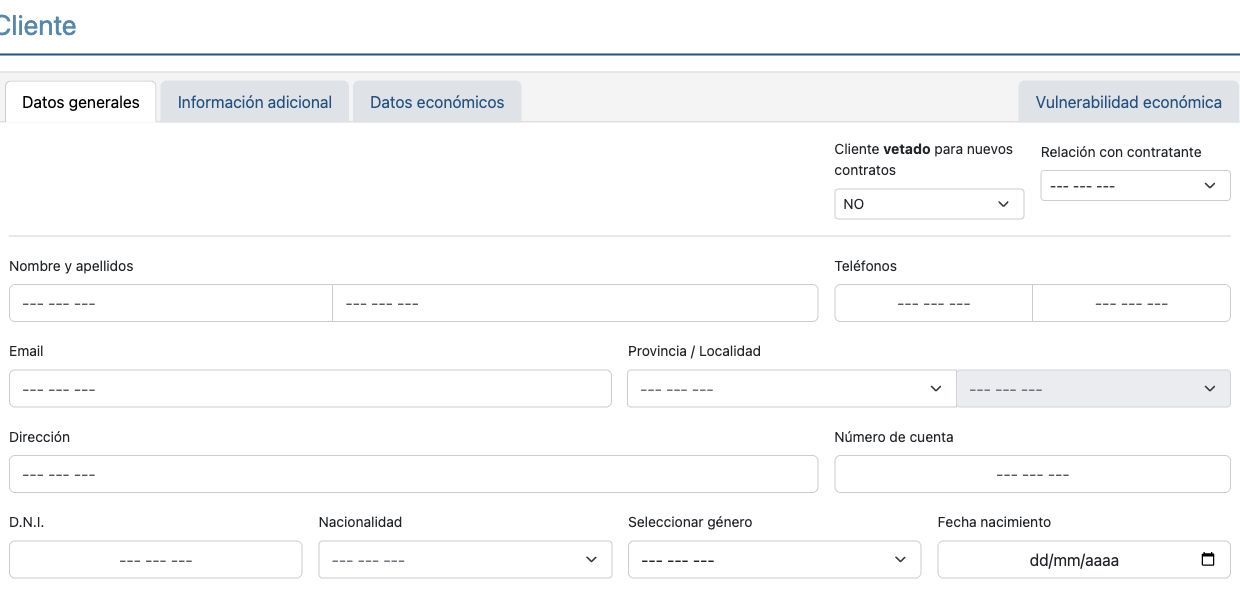Viewport: 1240px width, 597px height.
Task: Click the Fecha nacimiento date field
Action: (1084, 560)
